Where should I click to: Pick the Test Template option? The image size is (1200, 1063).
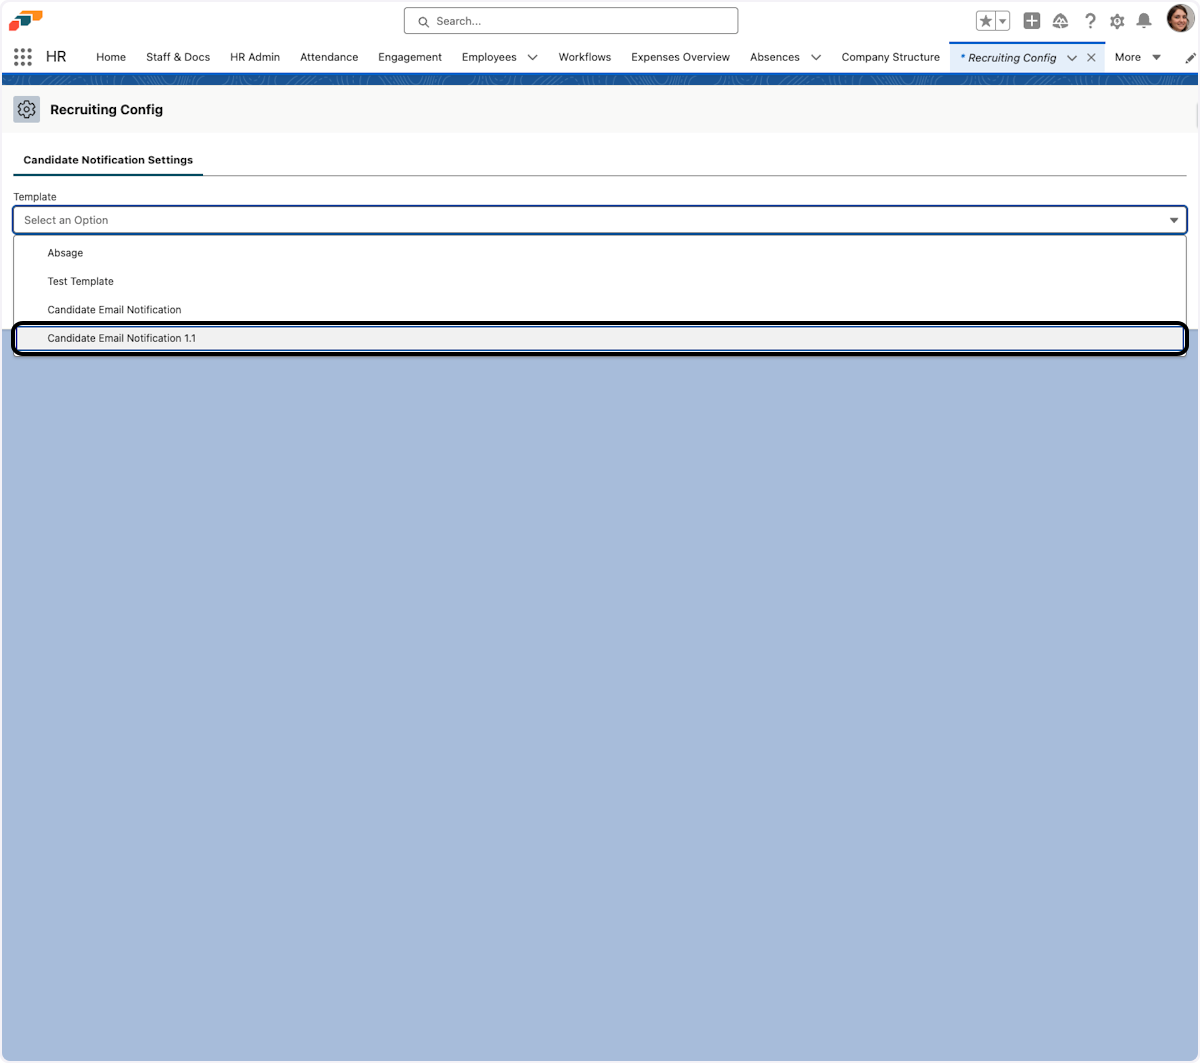click(x=80, y=281)
